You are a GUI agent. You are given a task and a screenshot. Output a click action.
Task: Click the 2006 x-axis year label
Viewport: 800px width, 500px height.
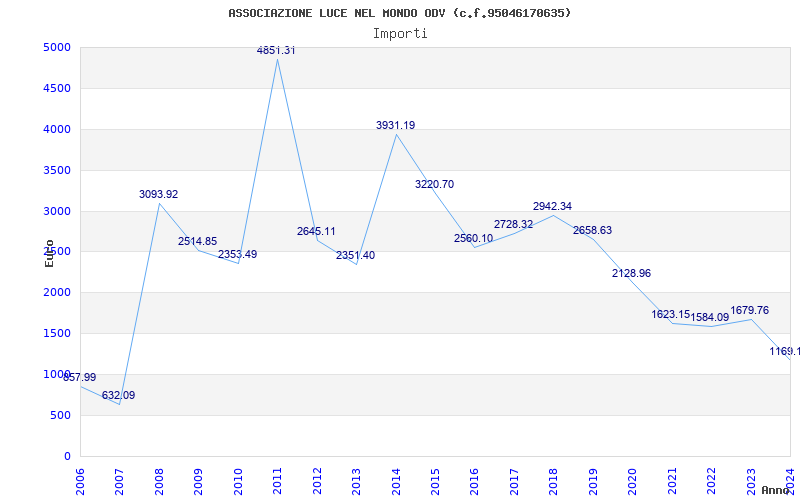(80, 481)
